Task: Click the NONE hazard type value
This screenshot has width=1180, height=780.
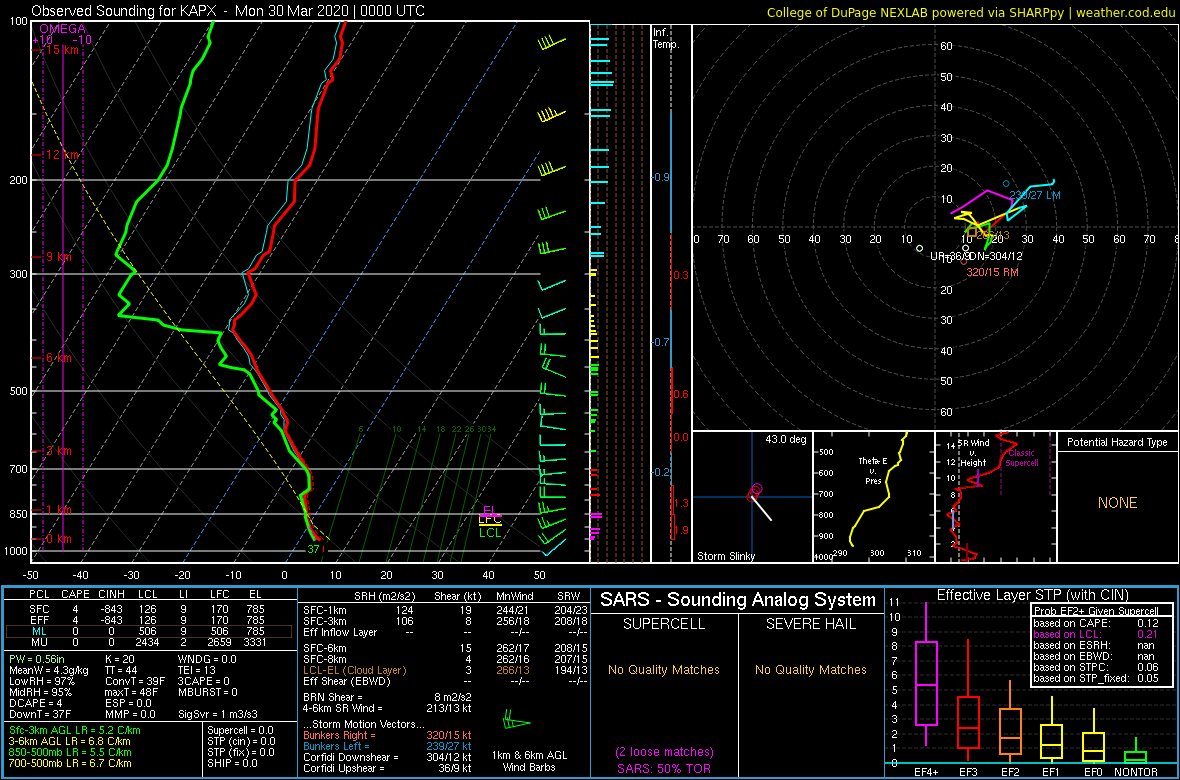Action: (1117, 503)
